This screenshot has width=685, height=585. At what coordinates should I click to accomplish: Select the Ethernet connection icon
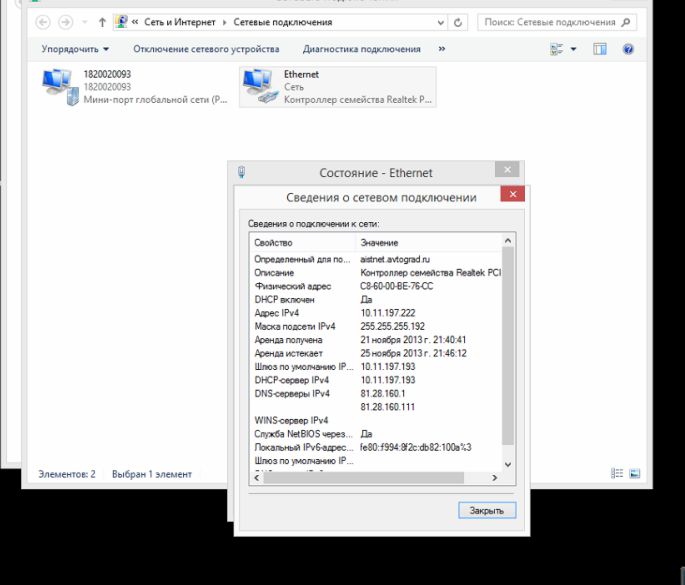(260, 87)
